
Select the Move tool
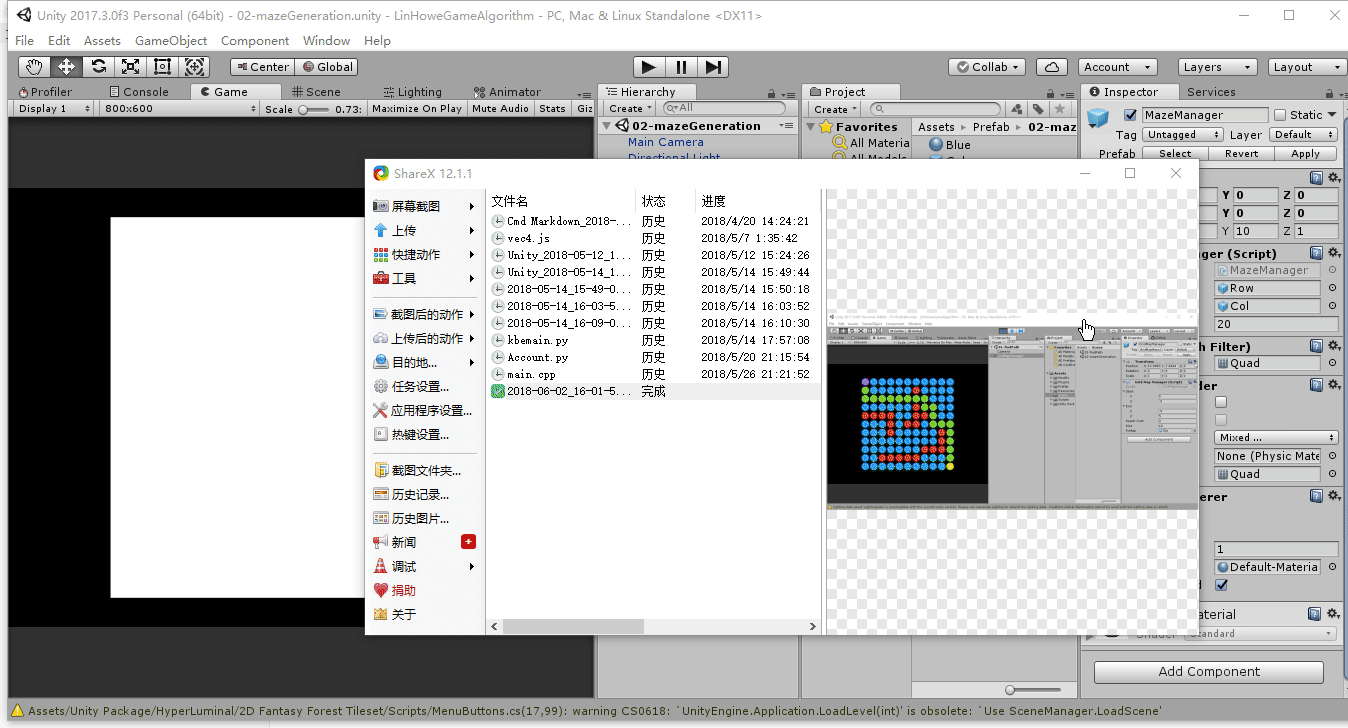(66, 67)
